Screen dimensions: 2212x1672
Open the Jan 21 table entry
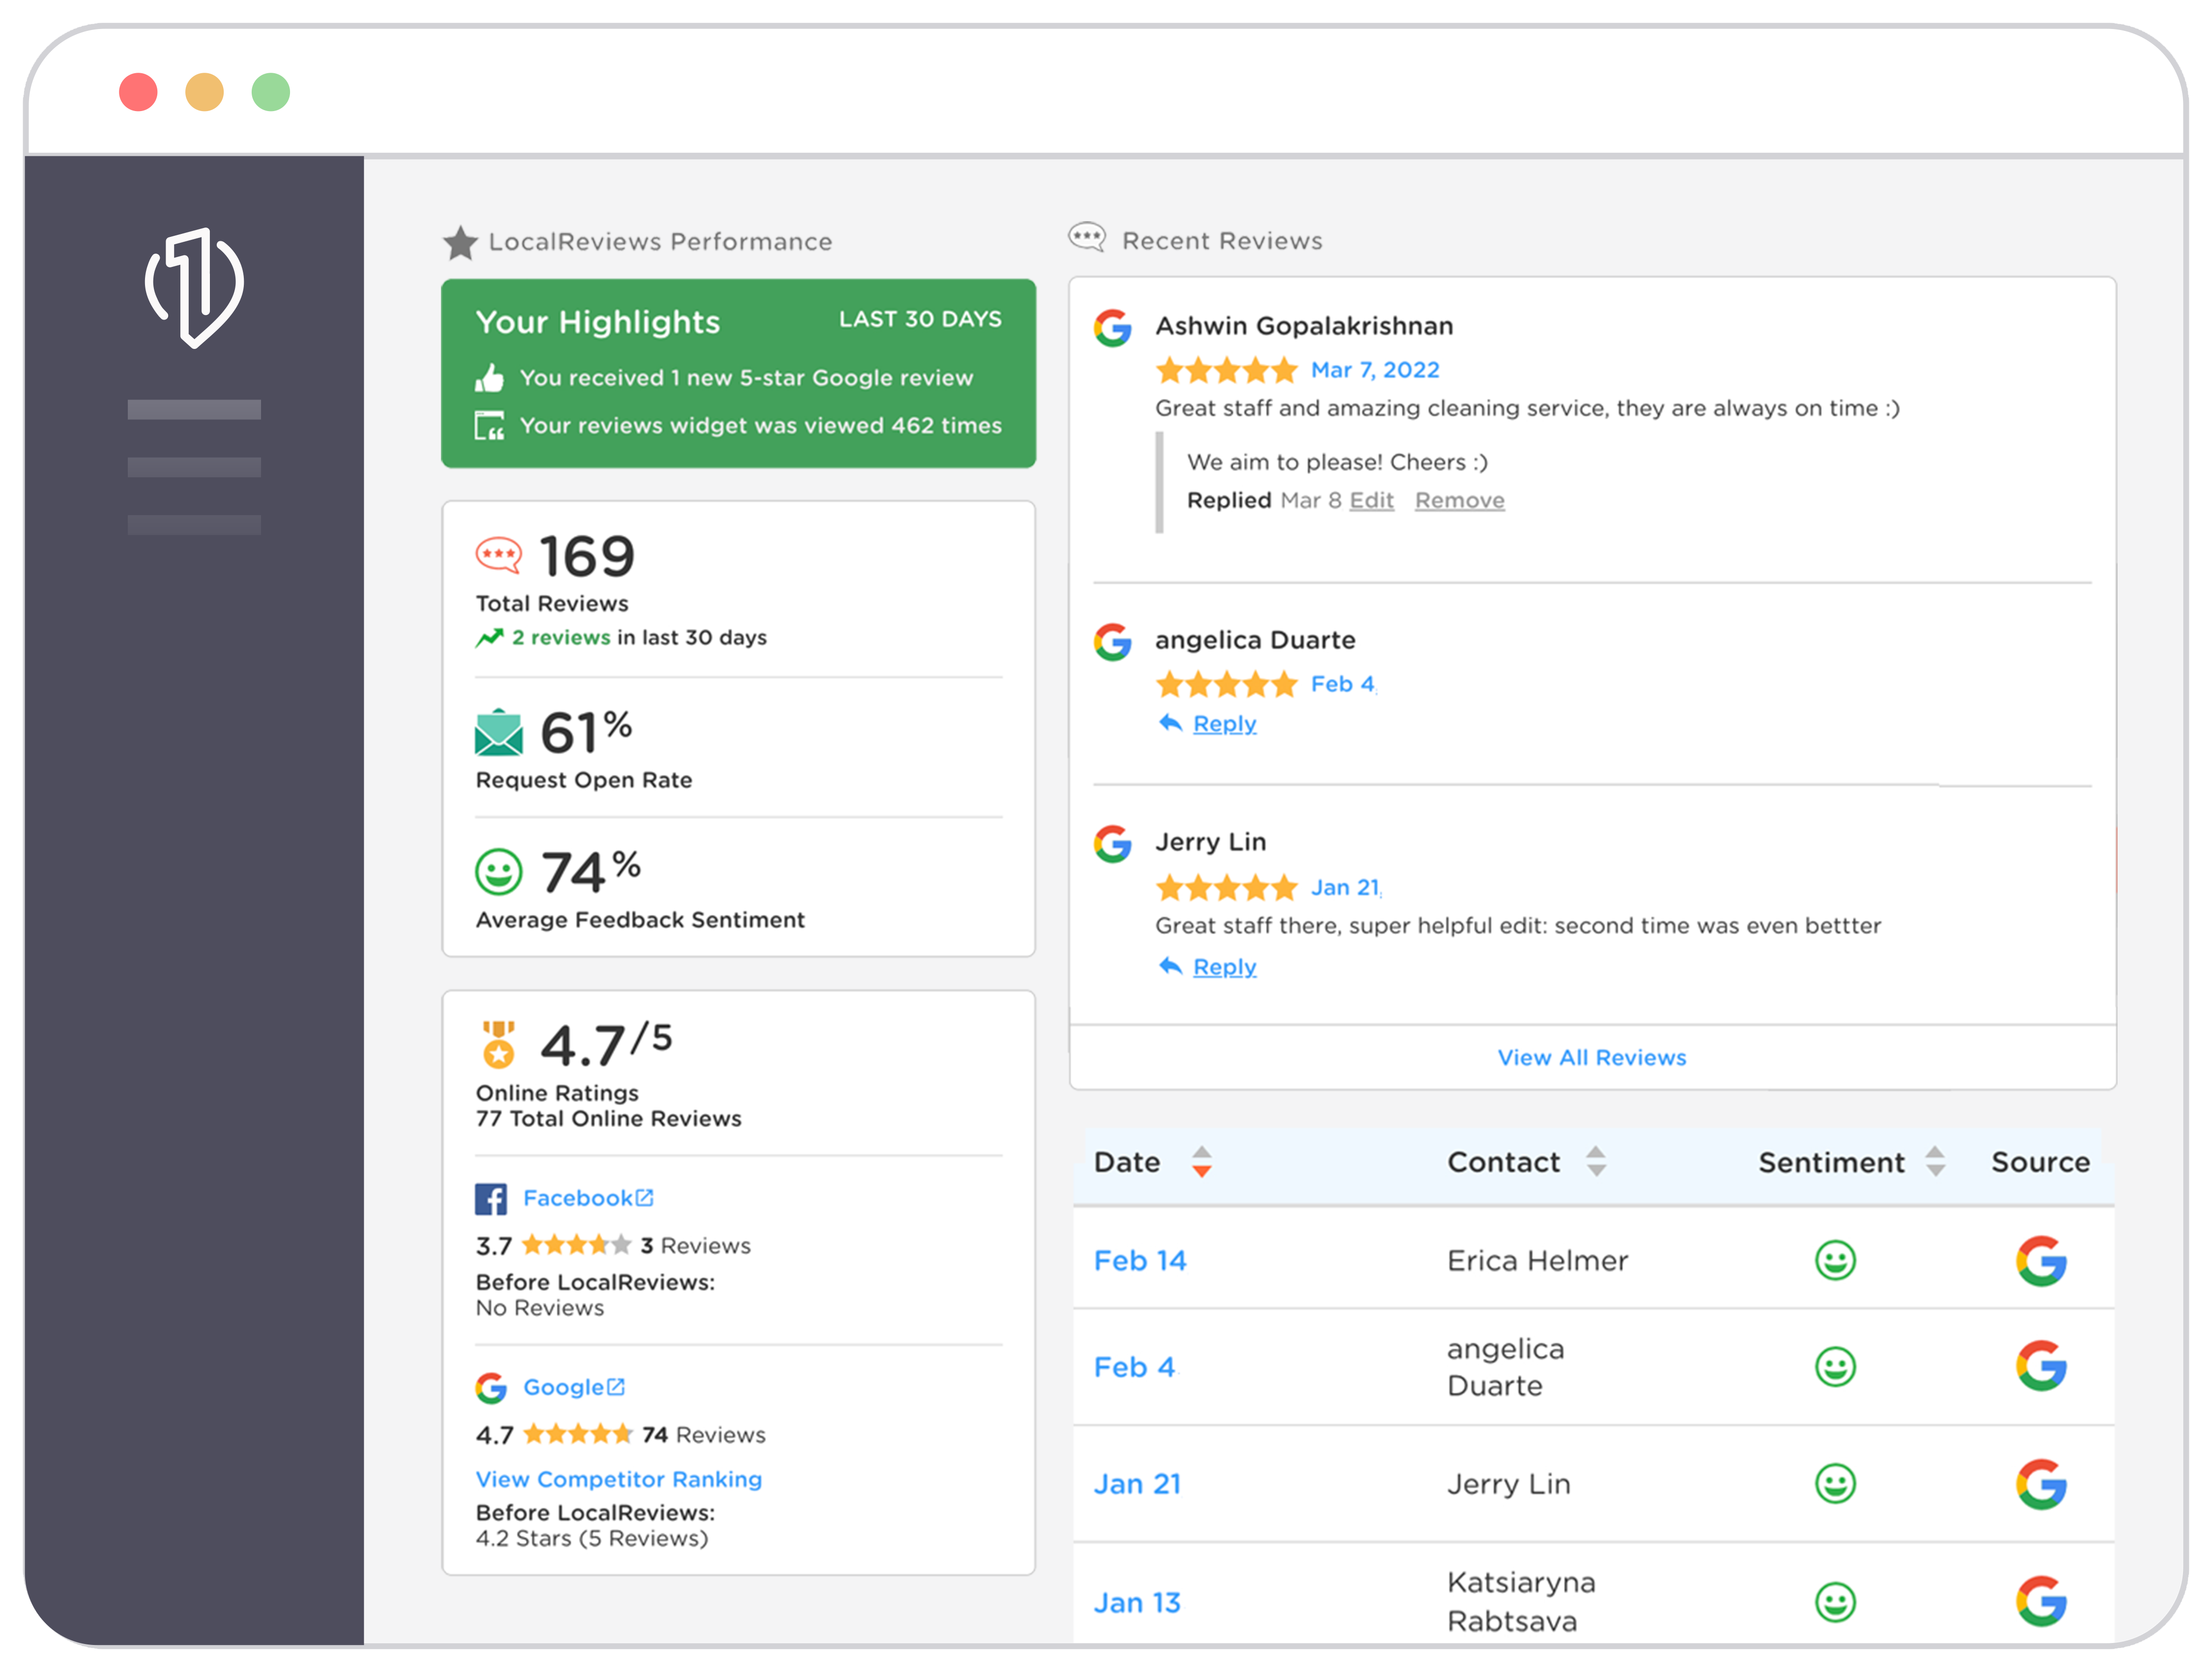point(1138,1484)
